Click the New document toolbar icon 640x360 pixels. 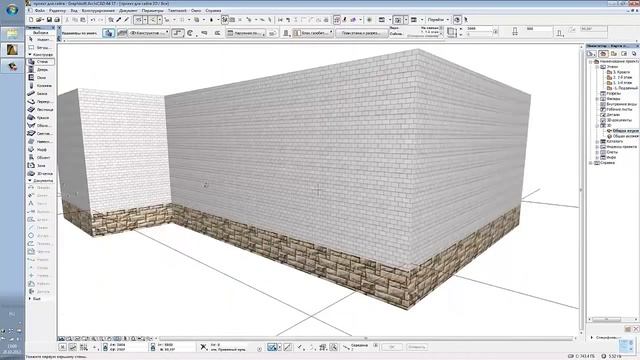tap(31, 20)
